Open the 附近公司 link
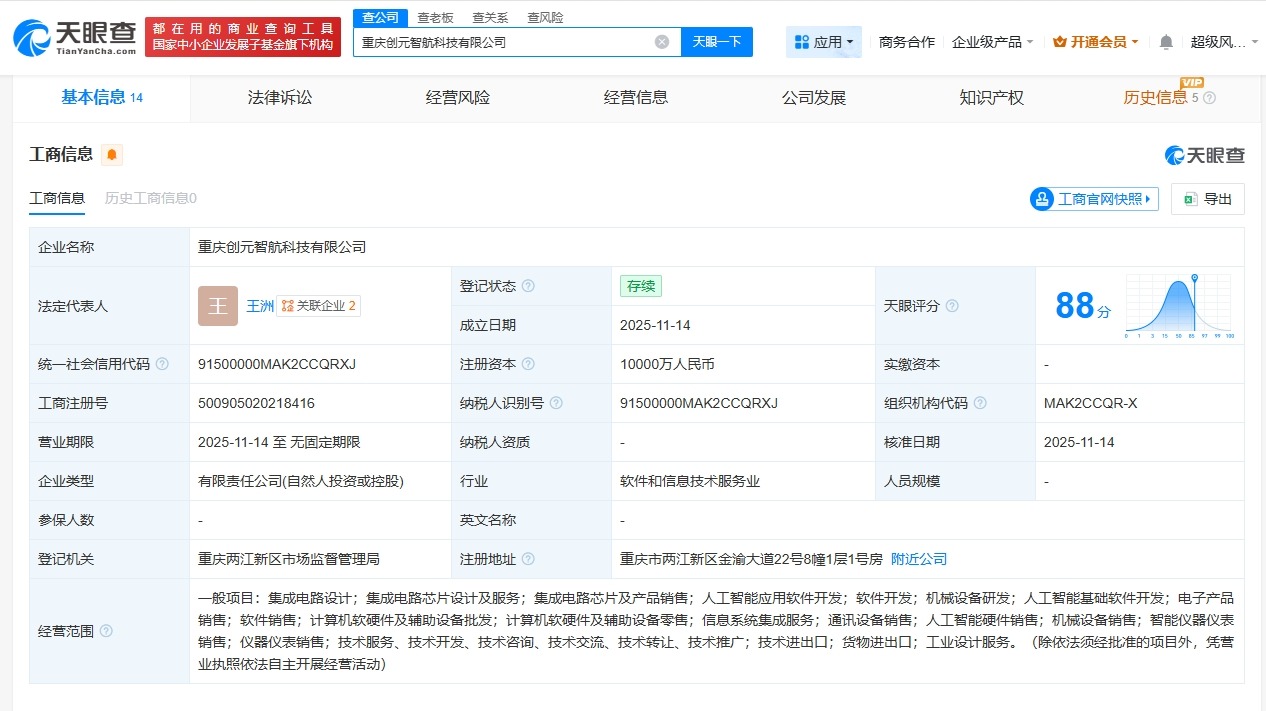The width and height of the screenshot is (1266, 711). 918,558
